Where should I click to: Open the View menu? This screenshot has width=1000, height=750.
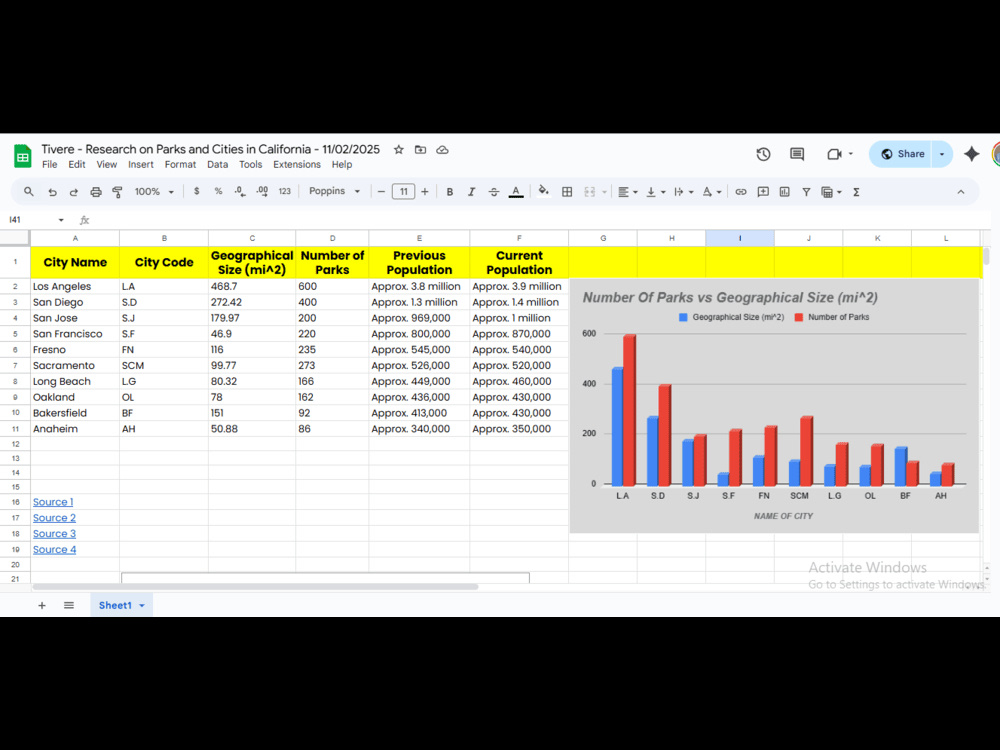point(107,165)
